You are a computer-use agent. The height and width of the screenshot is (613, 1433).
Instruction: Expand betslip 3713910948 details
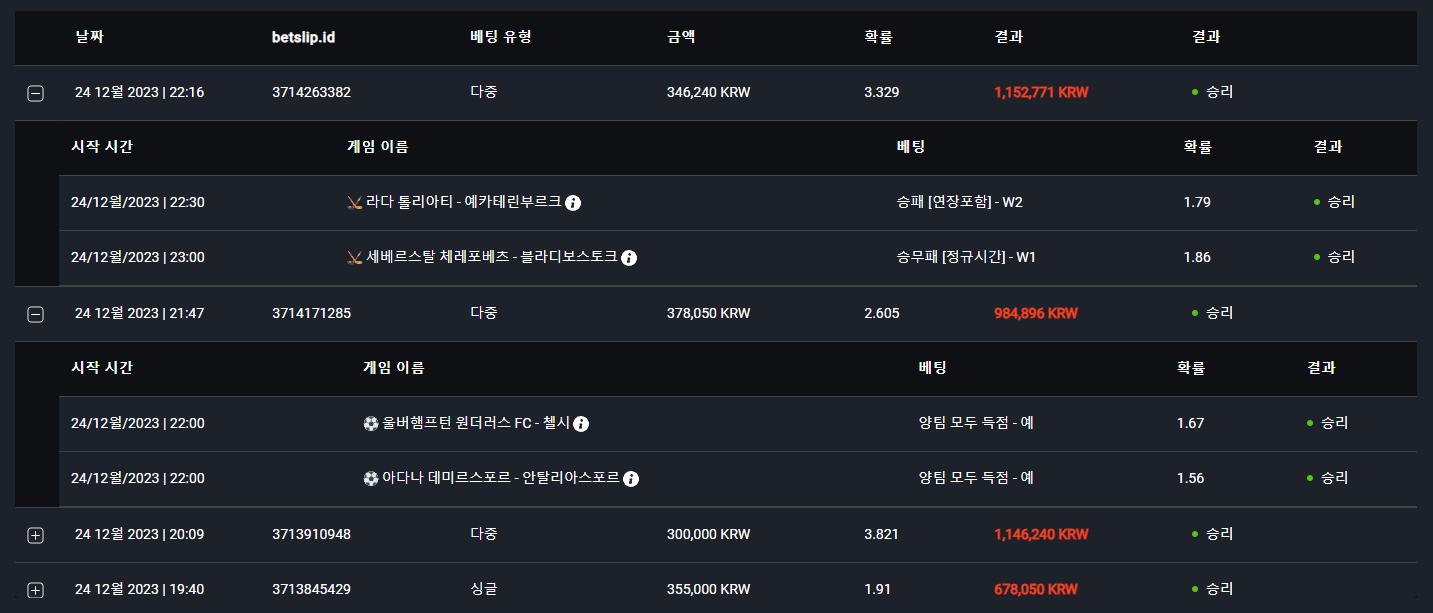click(35, 535)
